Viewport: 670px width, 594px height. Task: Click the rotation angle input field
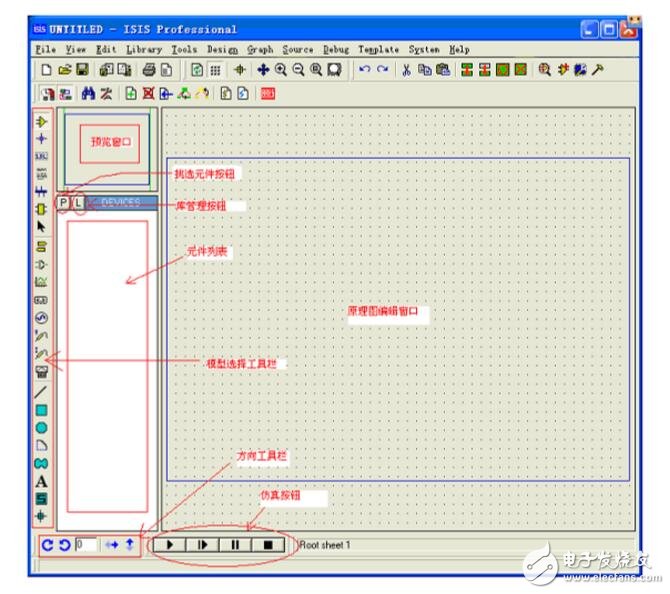(85, 545)
